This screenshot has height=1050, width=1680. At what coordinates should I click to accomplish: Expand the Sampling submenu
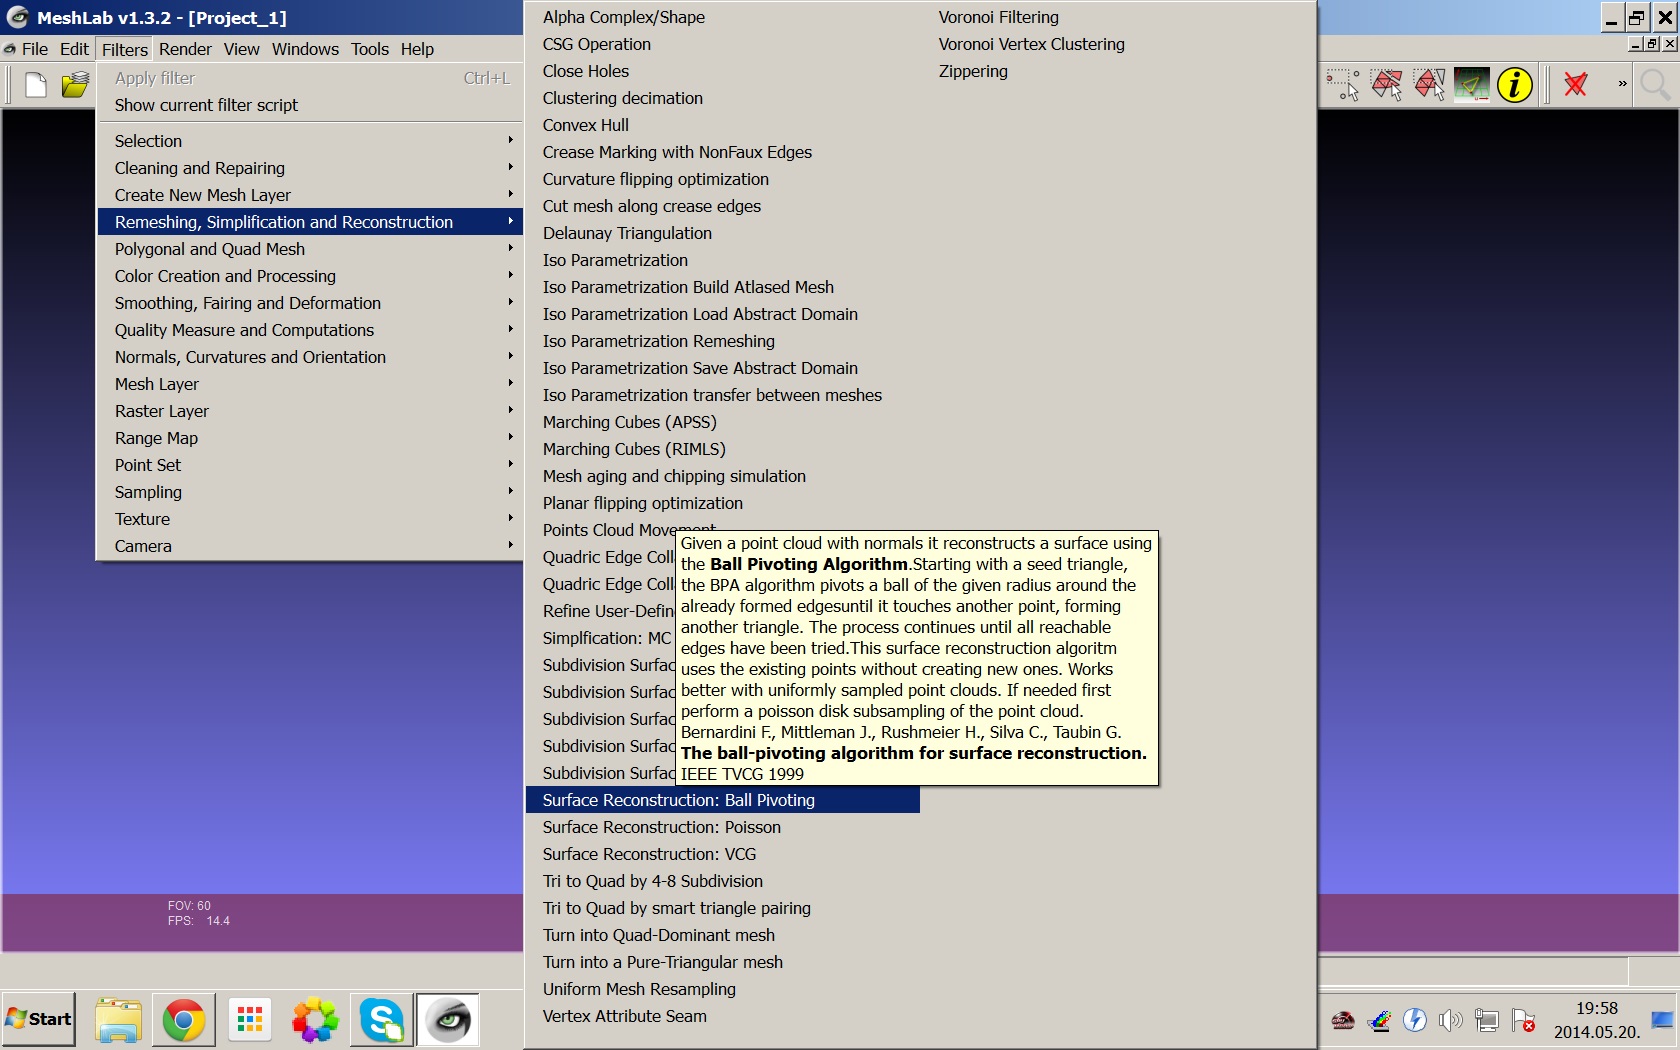[310, 492]
